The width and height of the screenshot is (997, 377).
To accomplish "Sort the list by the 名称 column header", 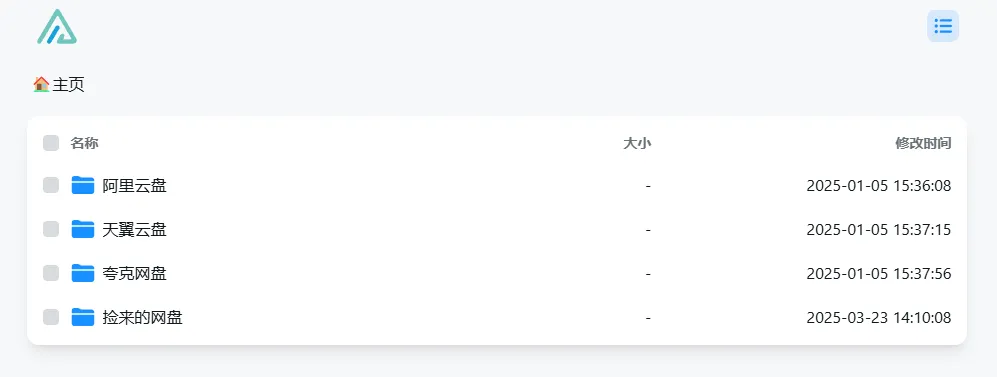I will 85,143.
